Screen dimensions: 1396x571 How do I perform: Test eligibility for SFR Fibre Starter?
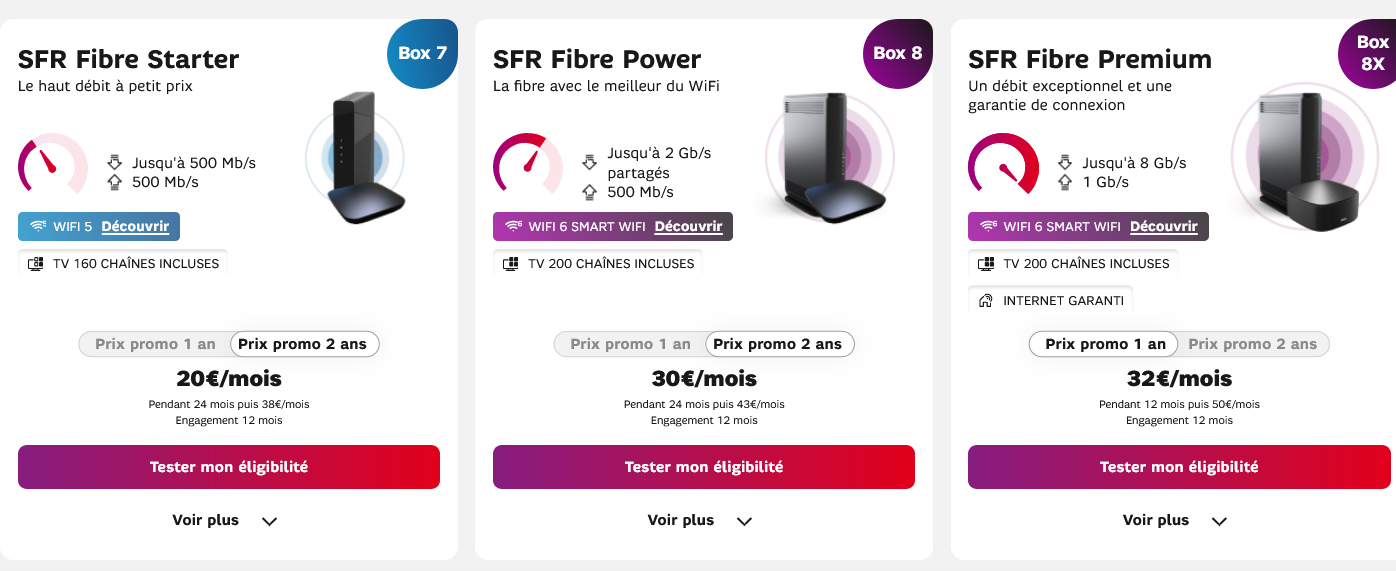[x=229, y=467]
